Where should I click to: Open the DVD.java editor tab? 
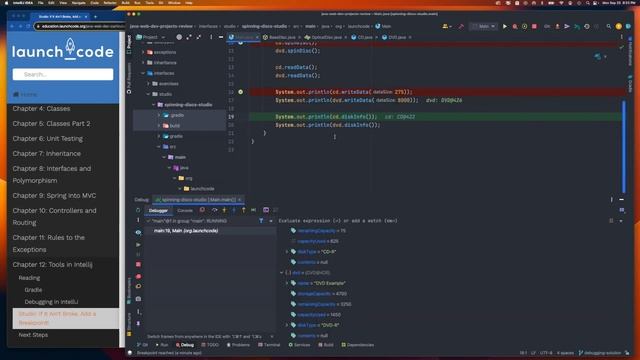397,37
